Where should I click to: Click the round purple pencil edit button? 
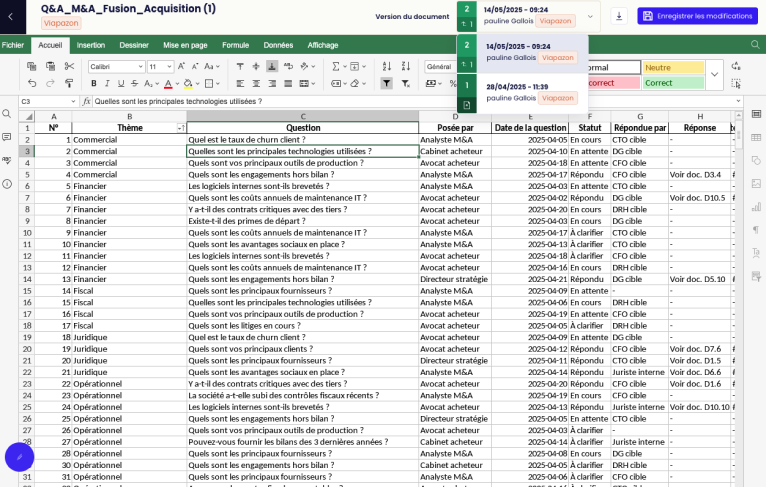pyautogui.click(x=20, y=457)
